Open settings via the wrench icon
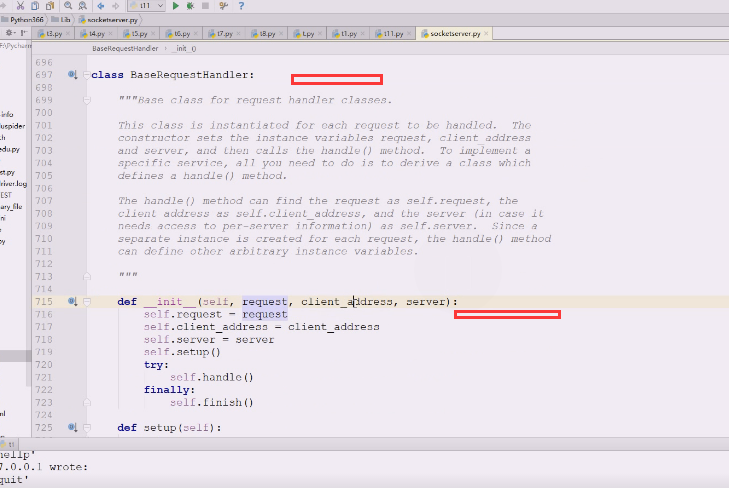729x488 pixels. pos(224,6)
